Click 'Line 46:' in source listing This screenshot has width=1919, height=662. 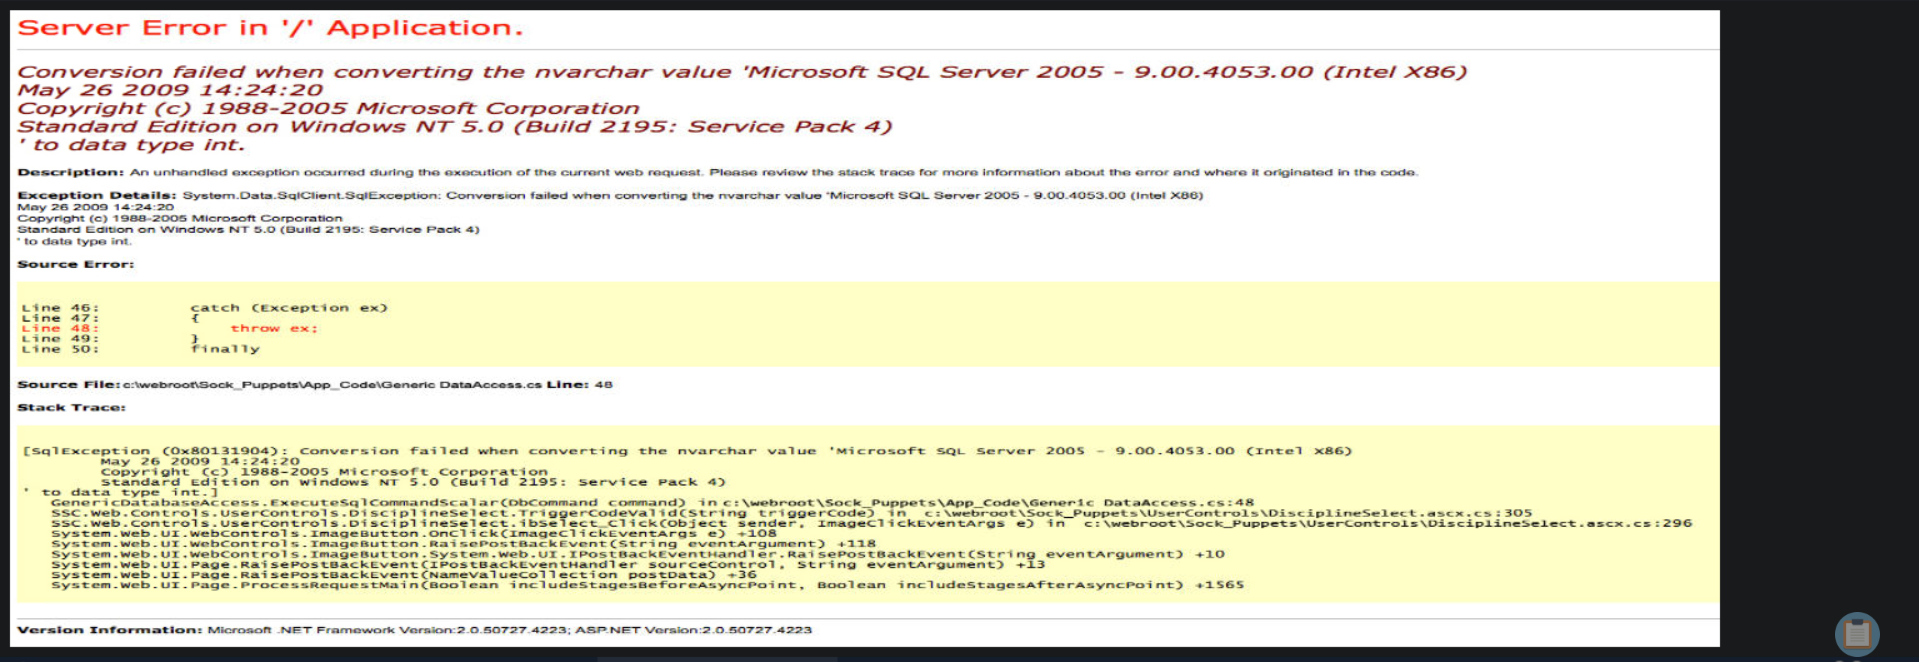point(60,308)
